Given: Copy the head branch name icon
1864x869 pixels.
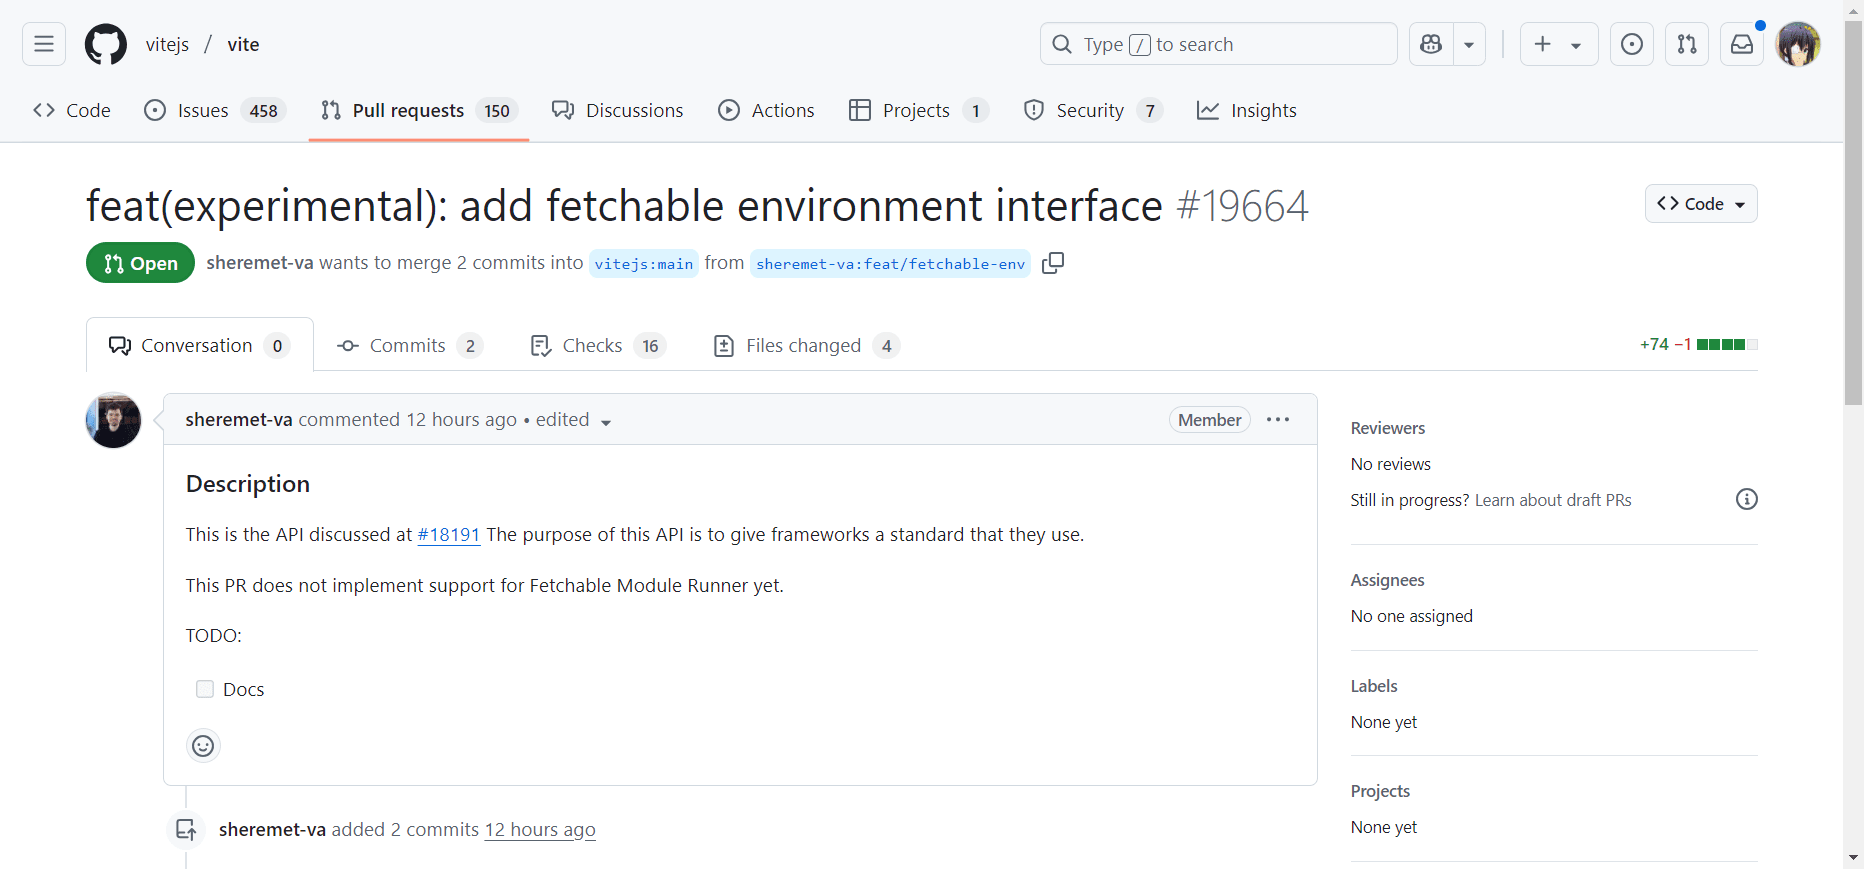Looking at the screenshot, I should (x=1053, y=263).
